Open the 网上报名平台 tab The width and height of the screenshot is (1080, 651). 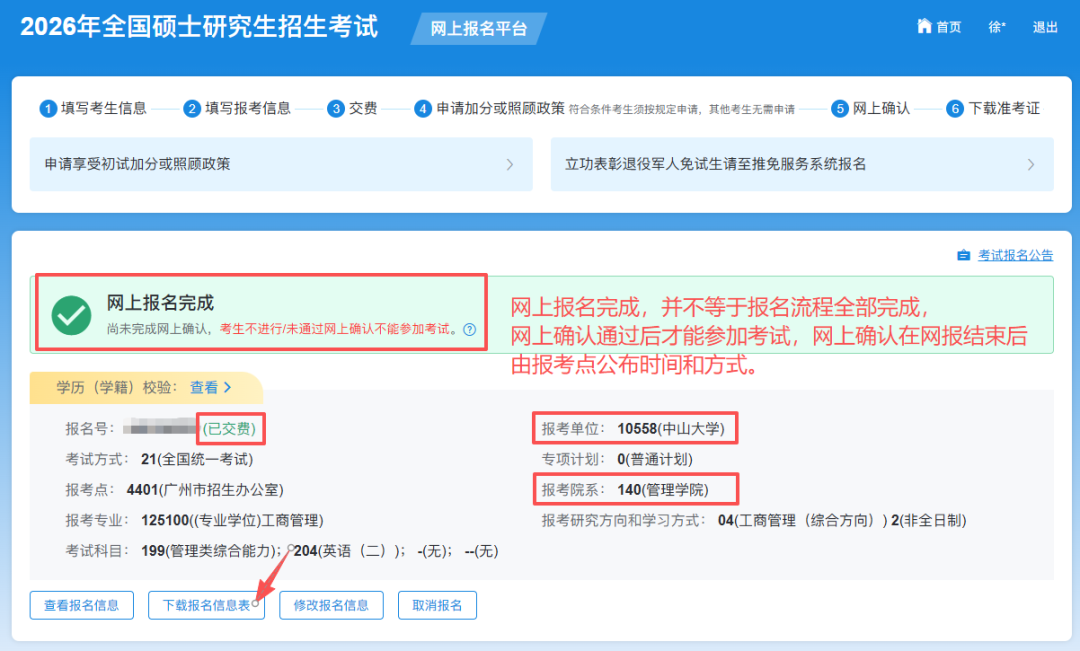478,29
